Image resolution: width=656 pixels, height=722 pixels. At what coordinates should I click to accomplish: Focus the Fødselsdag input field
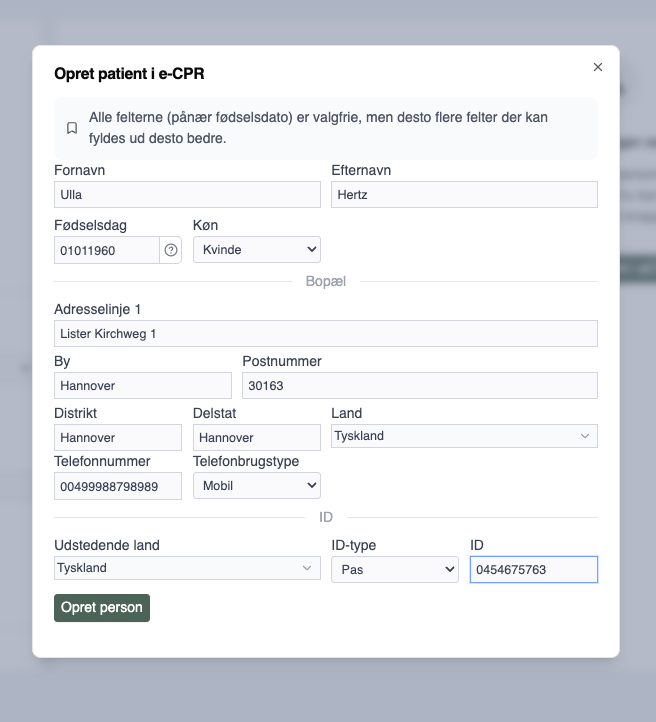(x=107, y=250)
